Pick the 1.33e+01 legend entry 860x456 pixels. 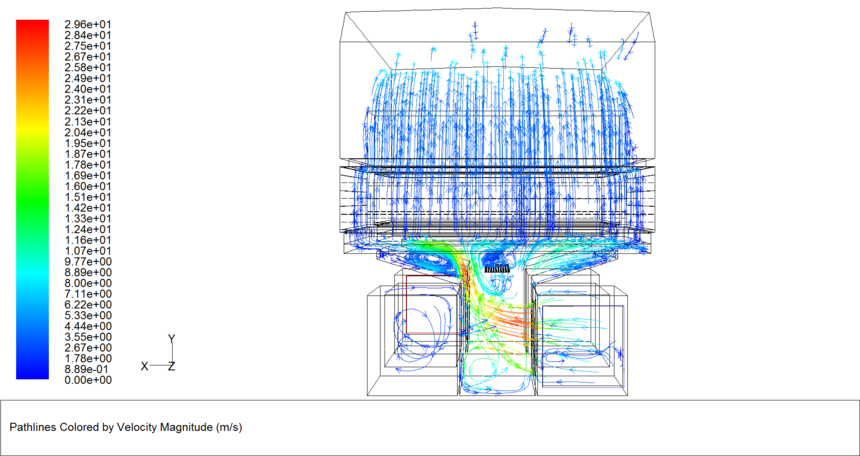88,219
